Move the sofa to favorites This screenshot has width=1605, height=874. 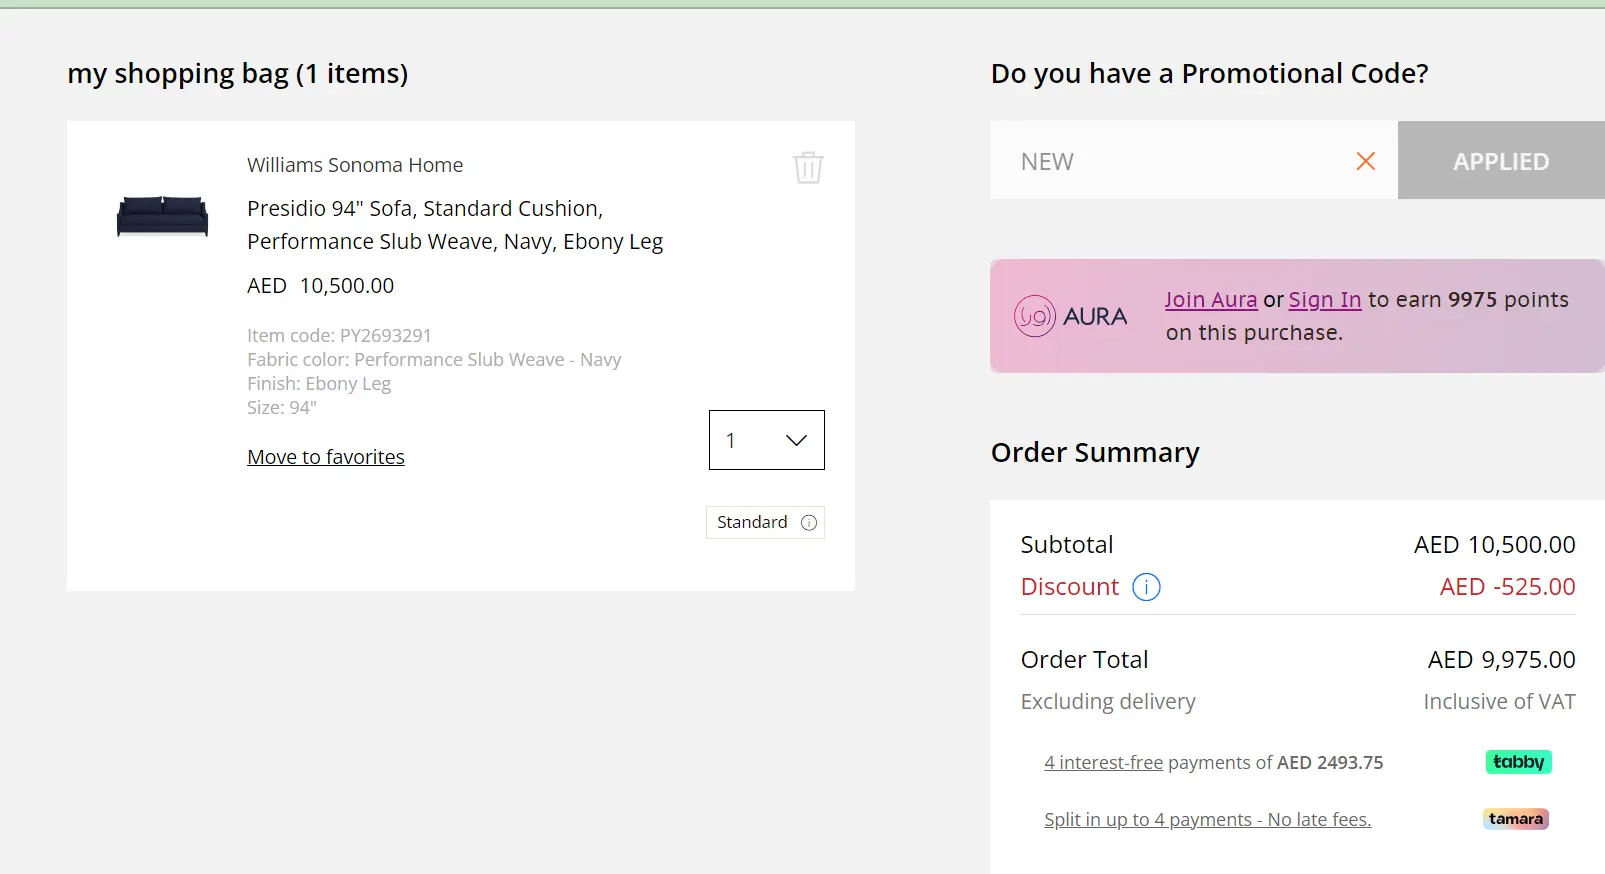326,457
